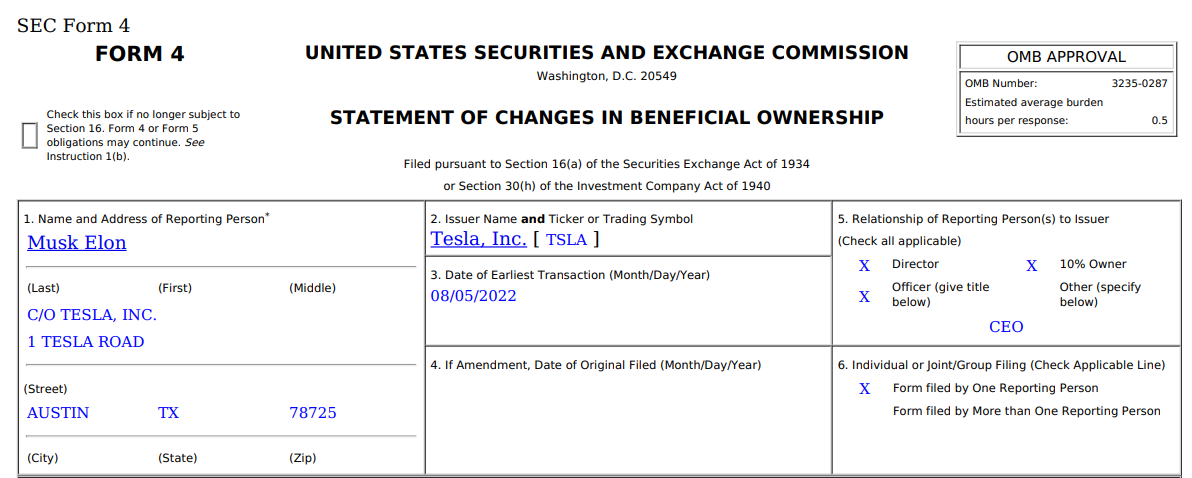Viewport: 1192px width, 478px height.
Task: Click the OMB APPROVAL box header
Action: click(x=1066, y=57)
